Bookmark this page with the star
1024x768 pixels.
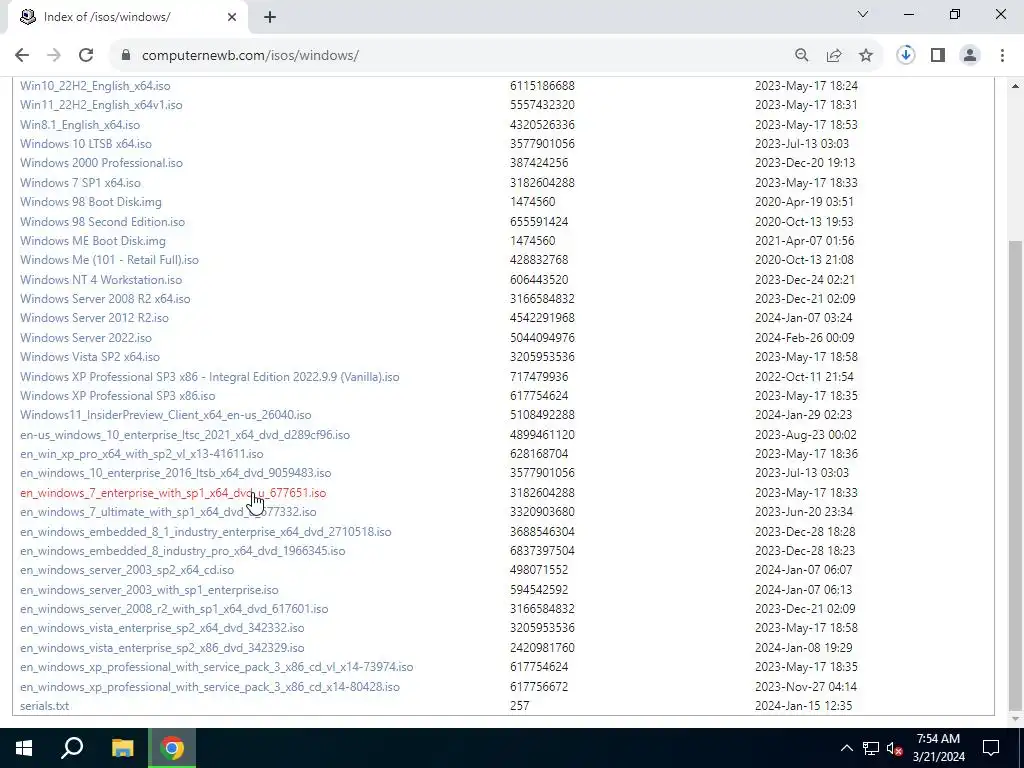pos(866,56)
